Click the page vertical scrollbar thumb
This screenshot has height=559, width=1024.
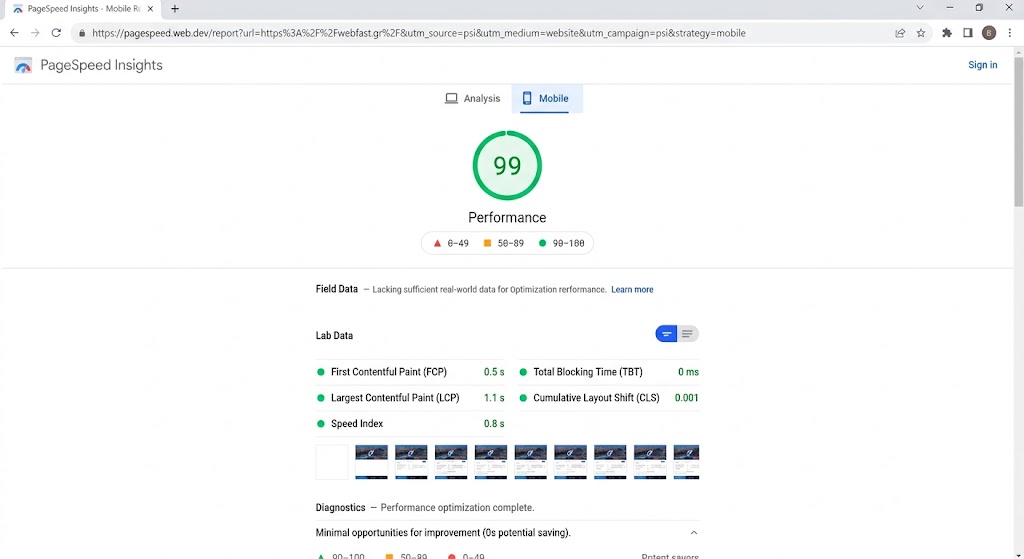1018,132
